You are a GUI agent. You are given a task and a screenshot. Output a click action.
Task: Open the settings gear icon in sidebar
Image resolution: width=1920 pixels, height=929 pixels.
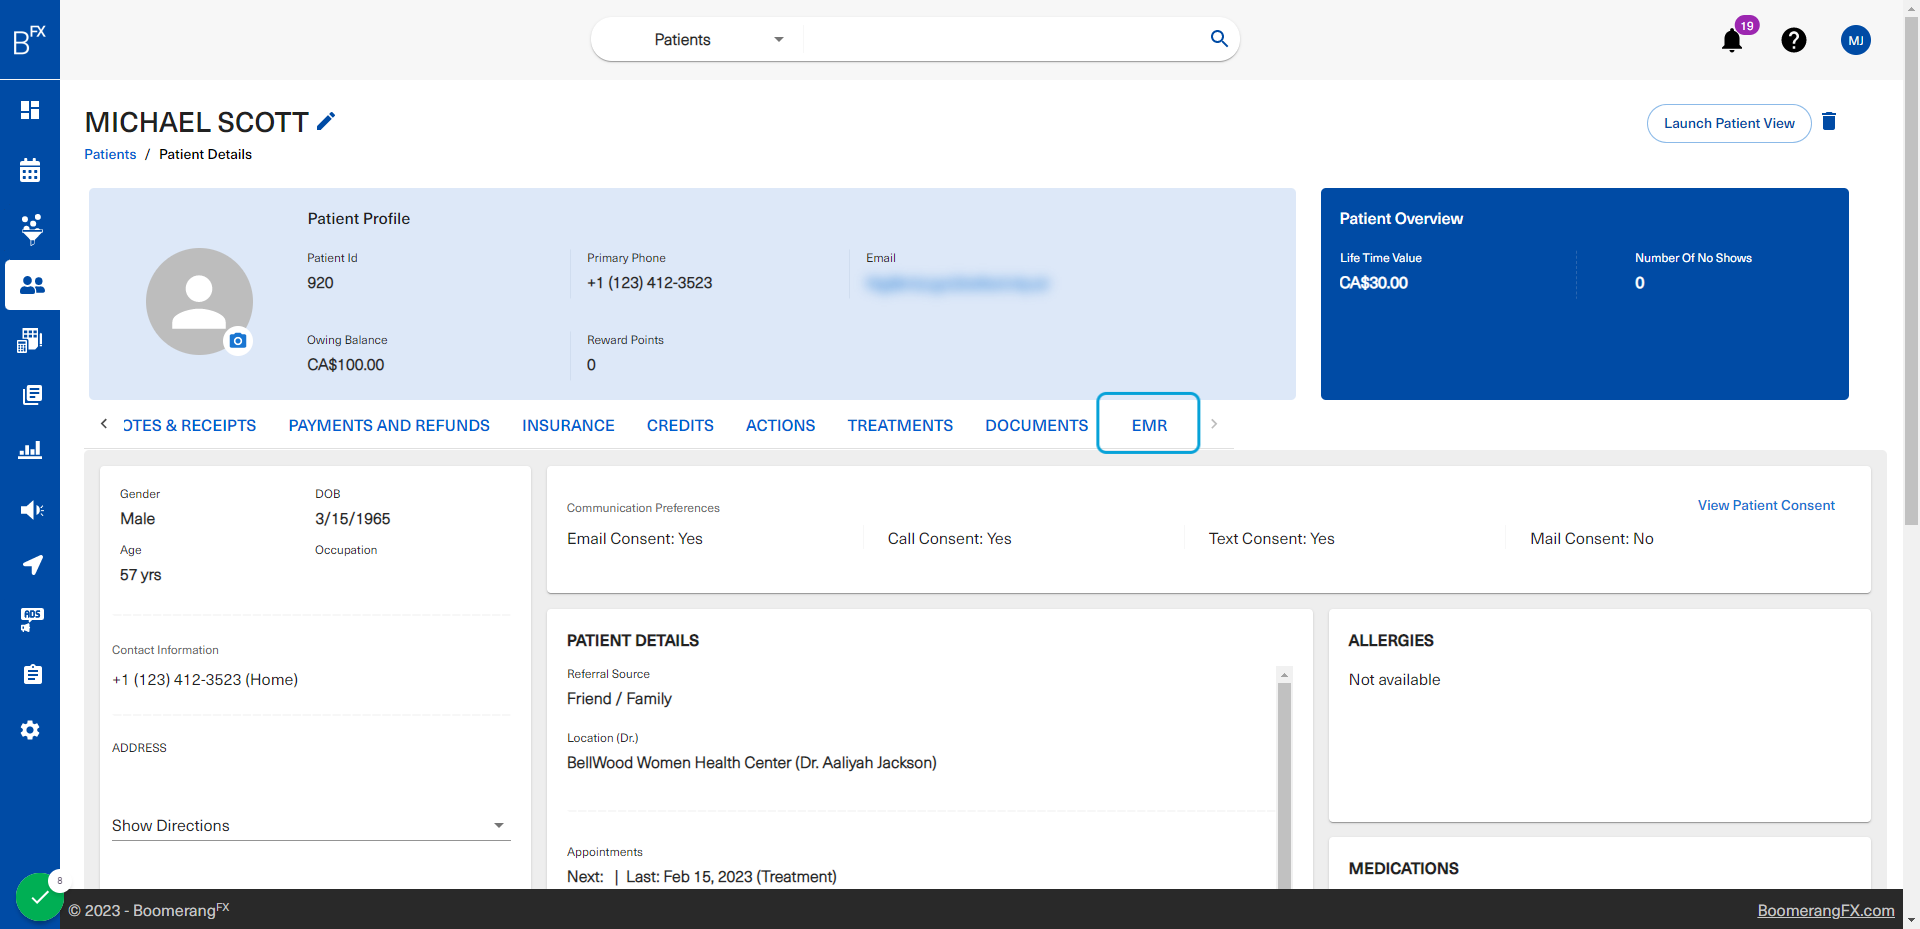click(x=30, y=730)
